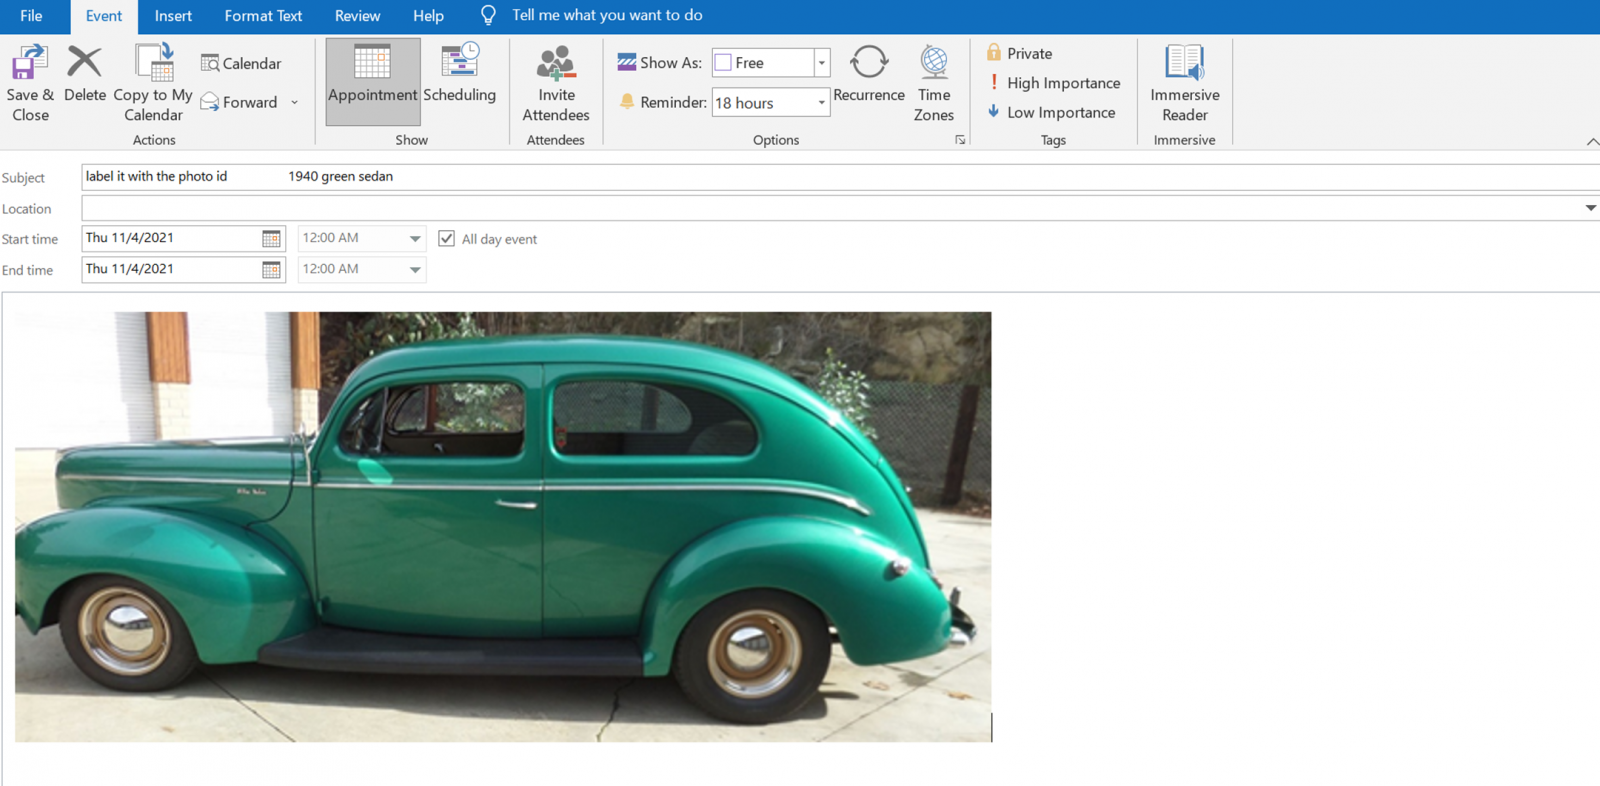This screenshot has height=786, width=1600.
Task: Expand the Location dropdown arrow
Action: pyautogui.click(x=1590, y=208)
